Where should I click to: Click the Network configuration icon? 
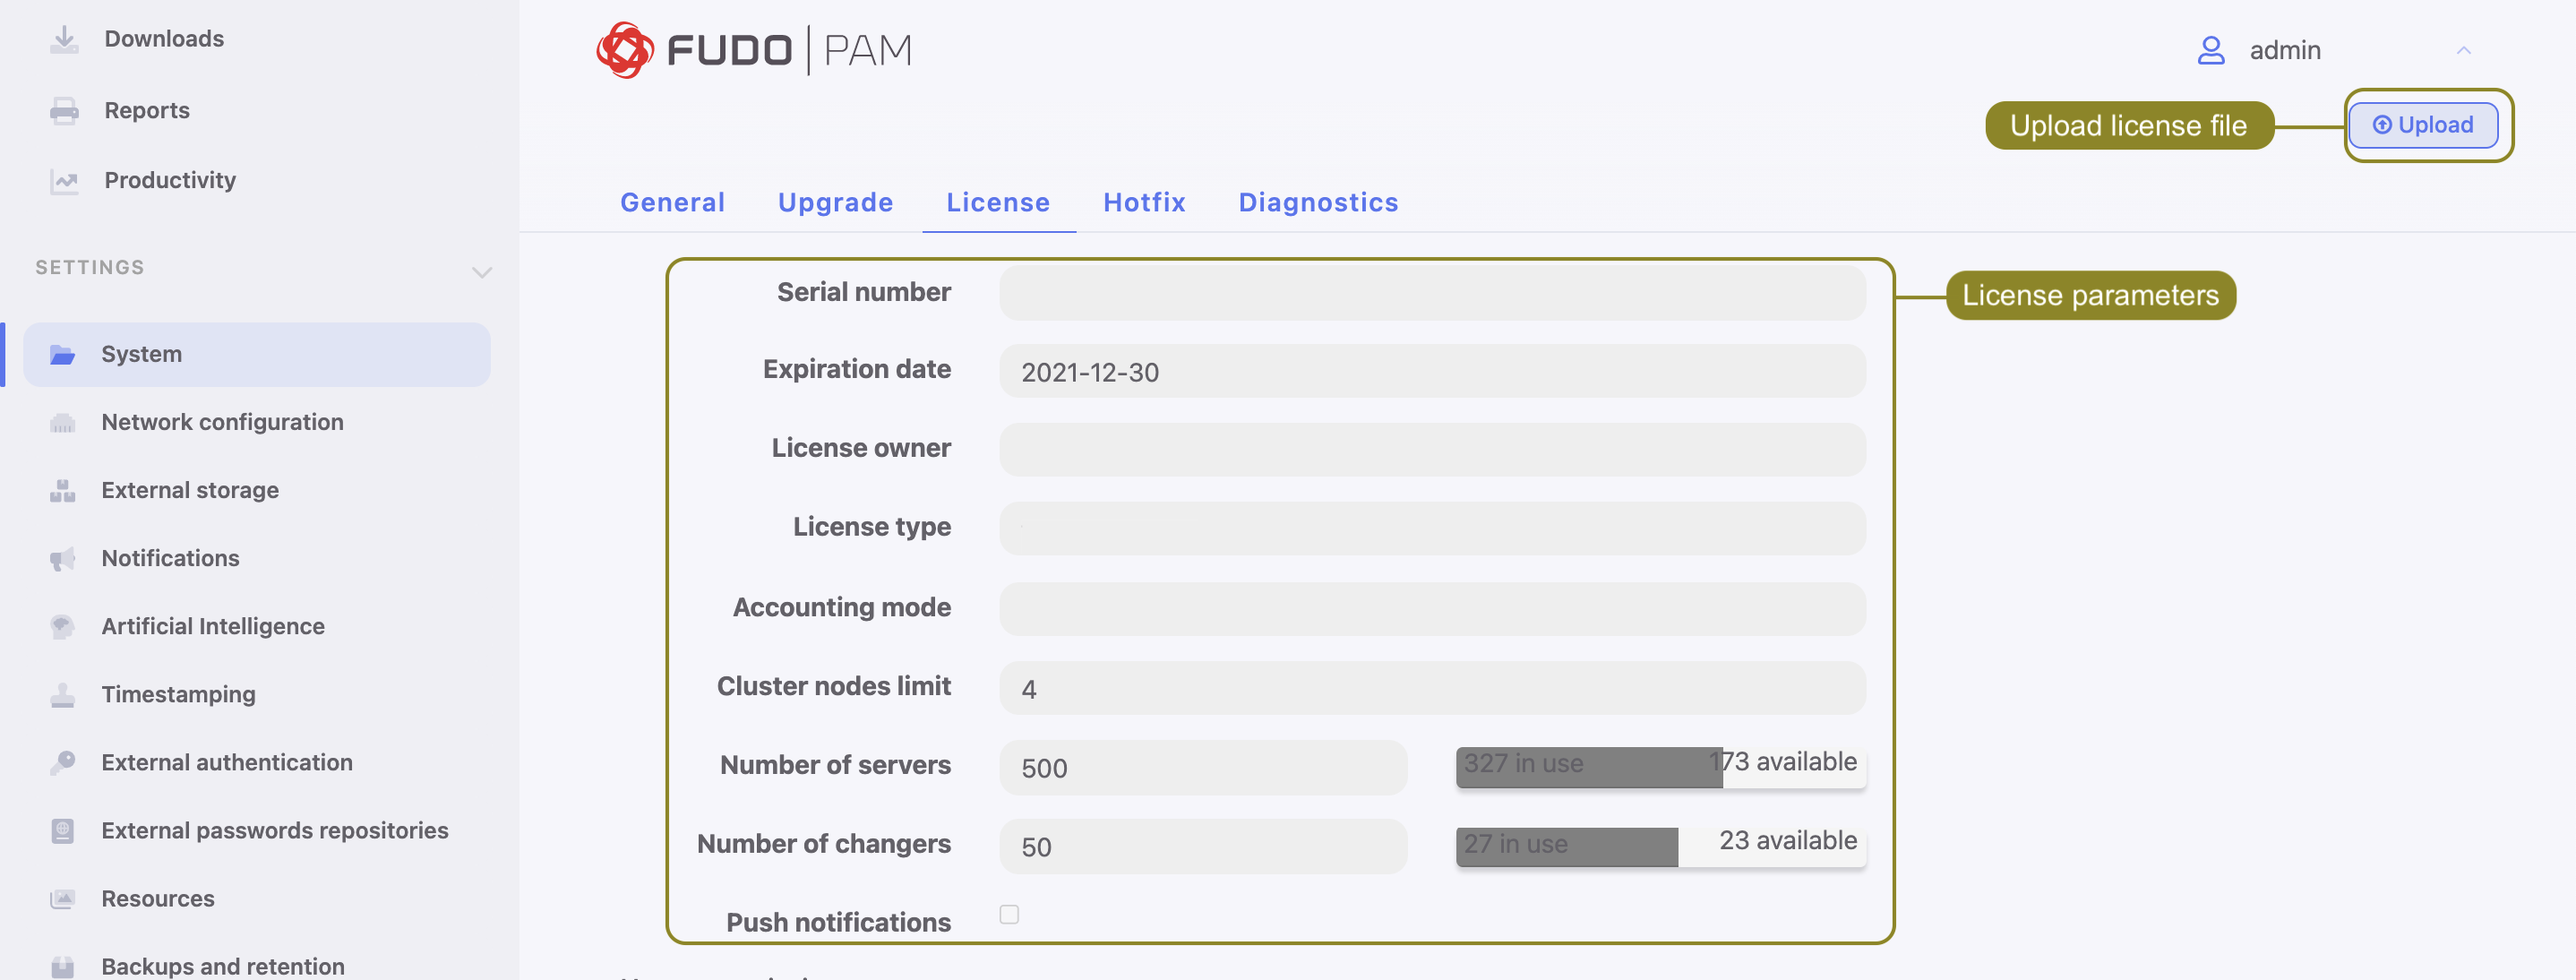(64, 422)
